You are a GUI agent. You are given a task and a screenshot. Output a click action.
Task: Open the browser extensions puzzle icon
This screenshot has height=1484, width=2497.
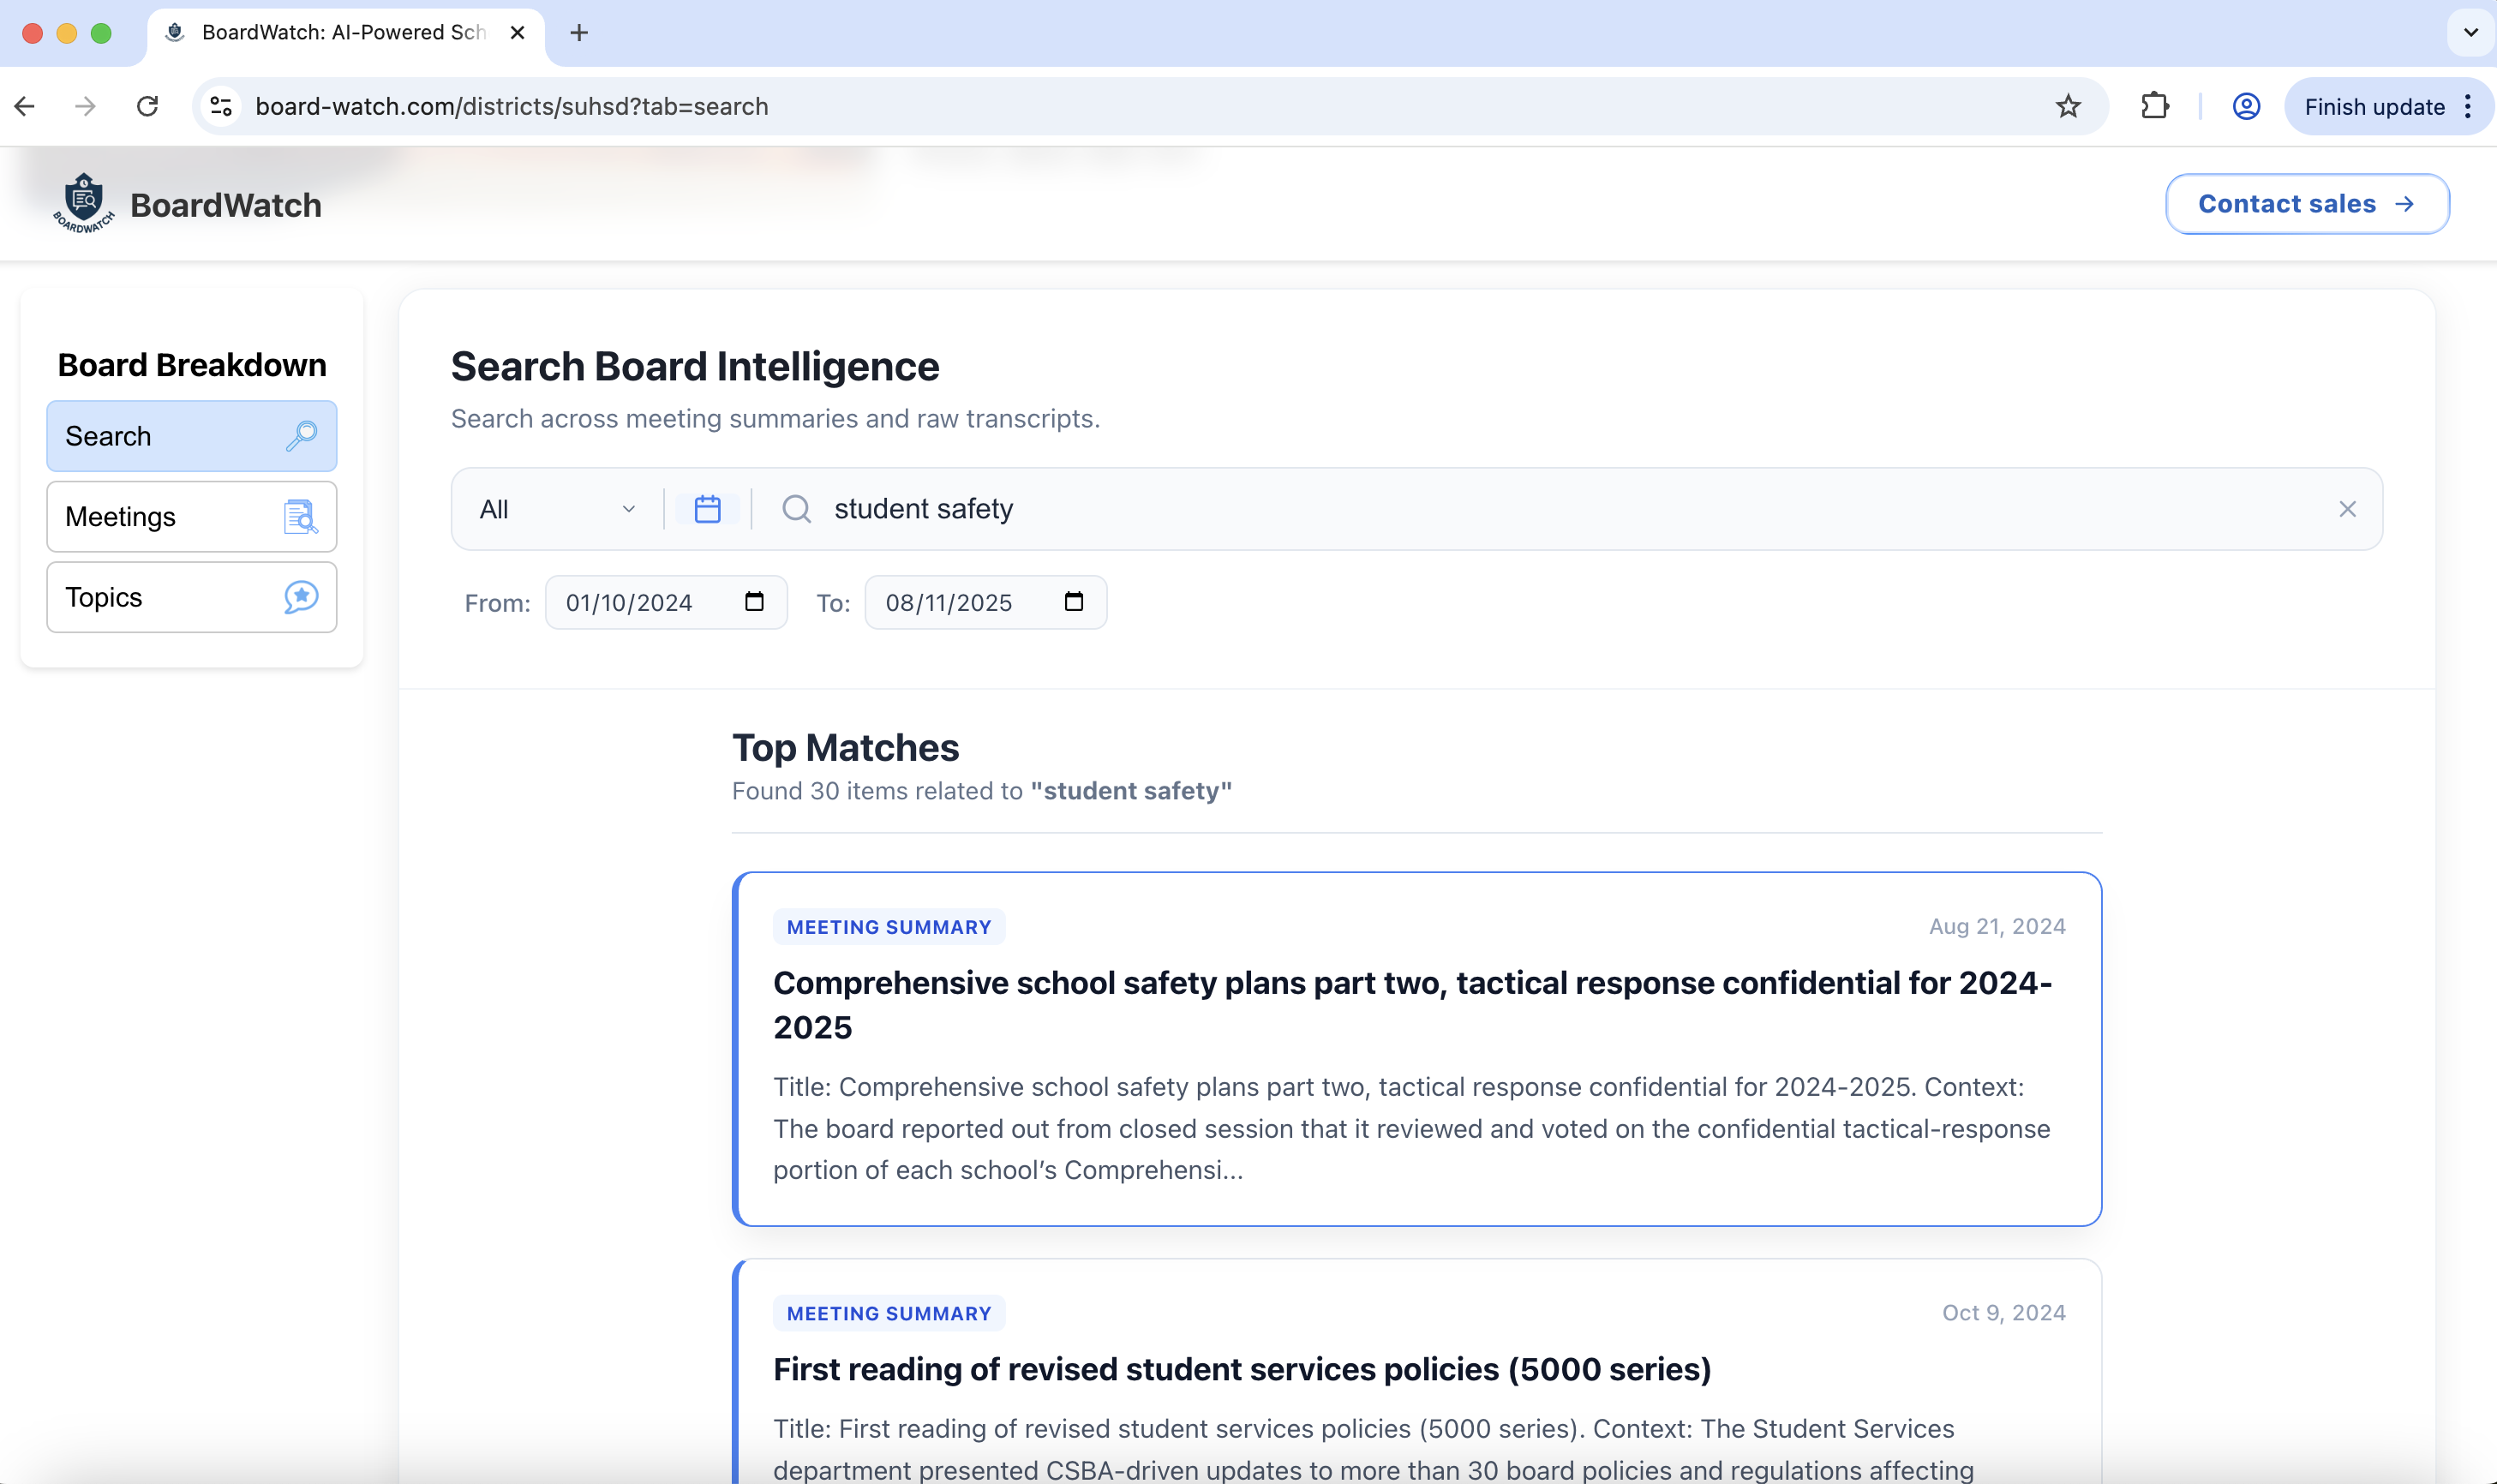[x=2154, y=106]
